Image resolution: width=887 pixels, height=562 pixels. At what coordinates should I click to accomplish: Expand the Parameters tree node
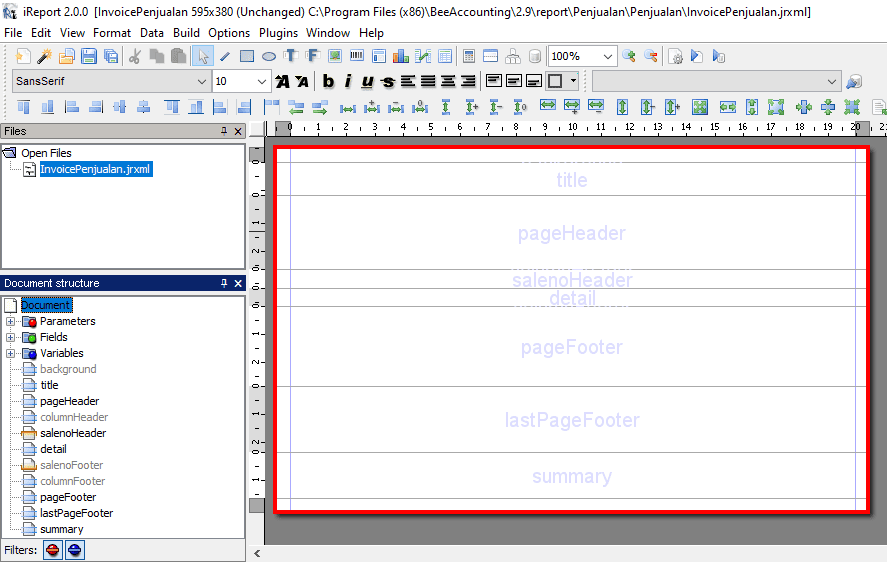11,322
